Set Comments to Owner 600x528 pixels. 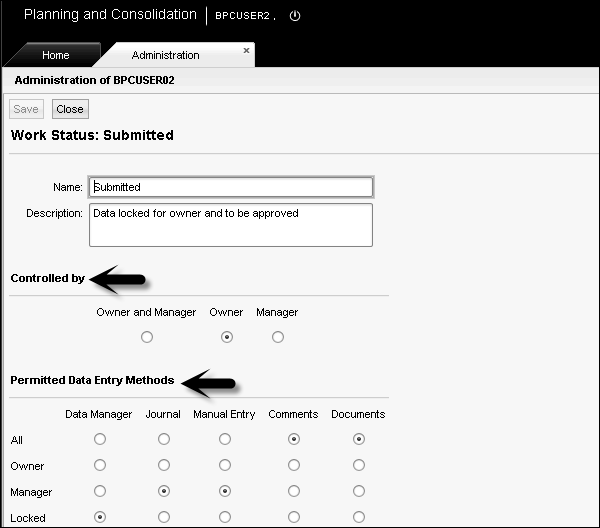293,465
